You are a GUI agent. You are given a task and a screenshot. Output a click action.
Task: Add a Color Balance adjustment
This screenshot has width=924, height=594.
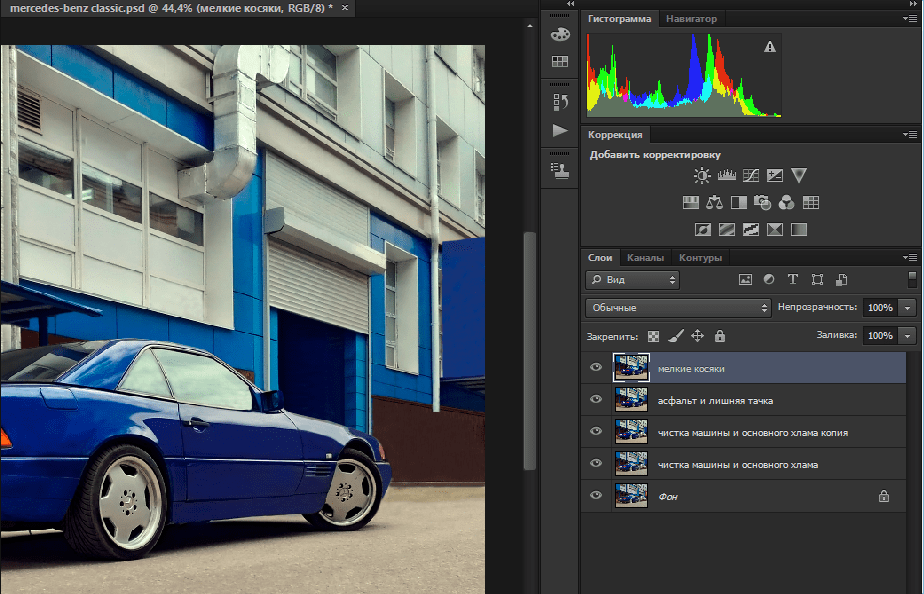click(x=715, y=203)
